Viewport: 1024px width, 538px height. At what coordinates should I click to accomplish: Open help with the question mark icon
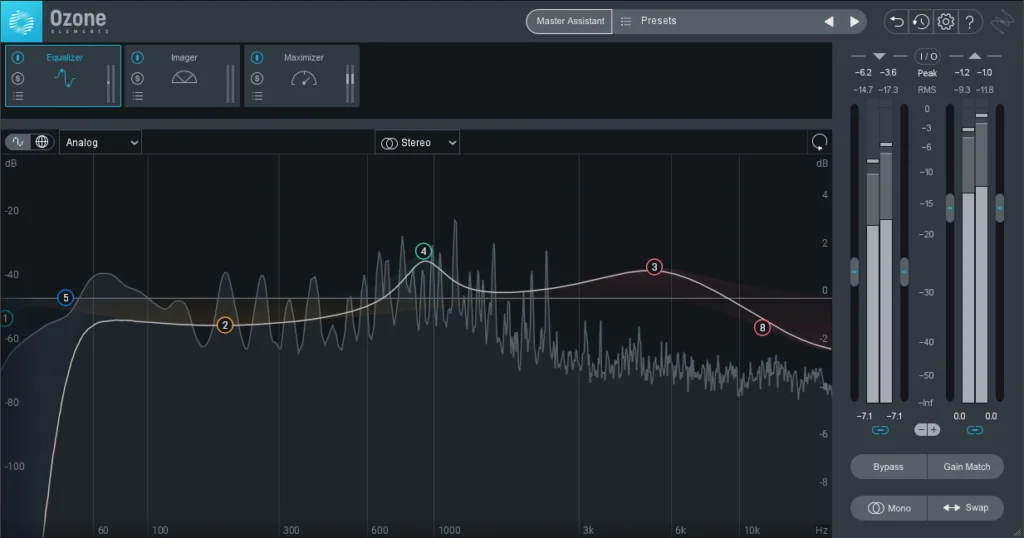click(x=970, y=22)
